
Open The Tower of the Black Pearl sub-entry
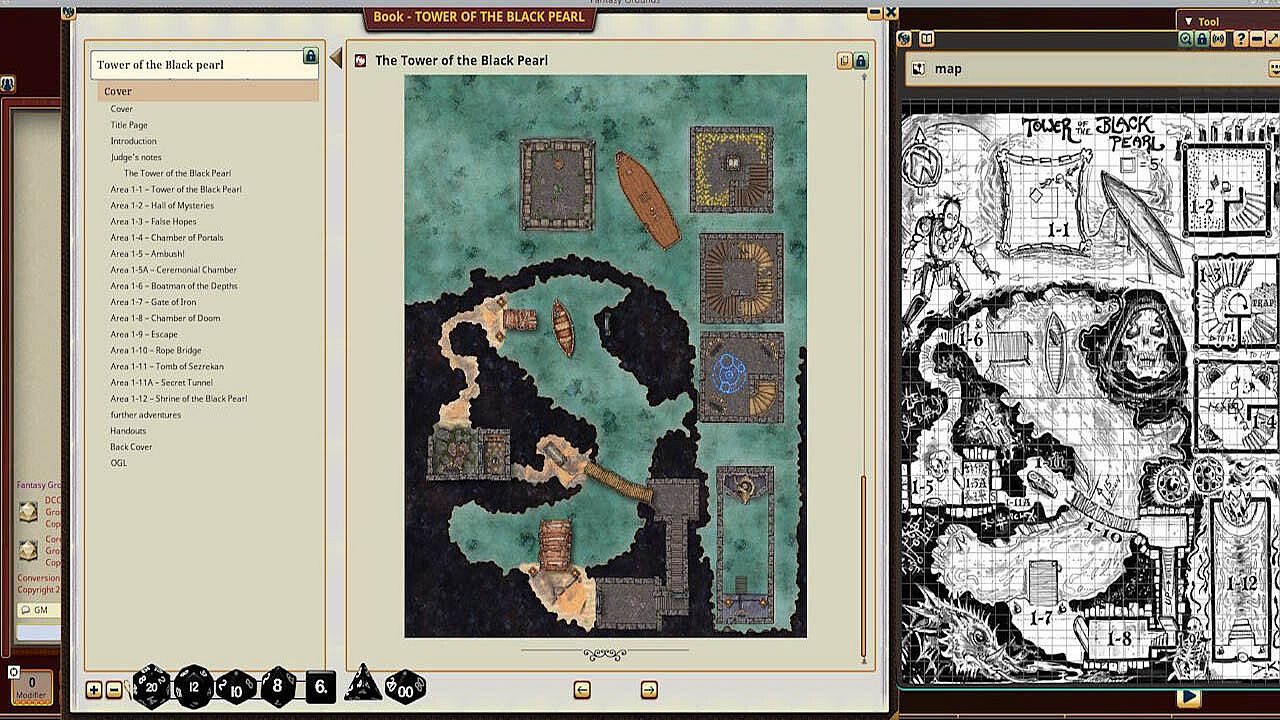[x=177, y=173]
